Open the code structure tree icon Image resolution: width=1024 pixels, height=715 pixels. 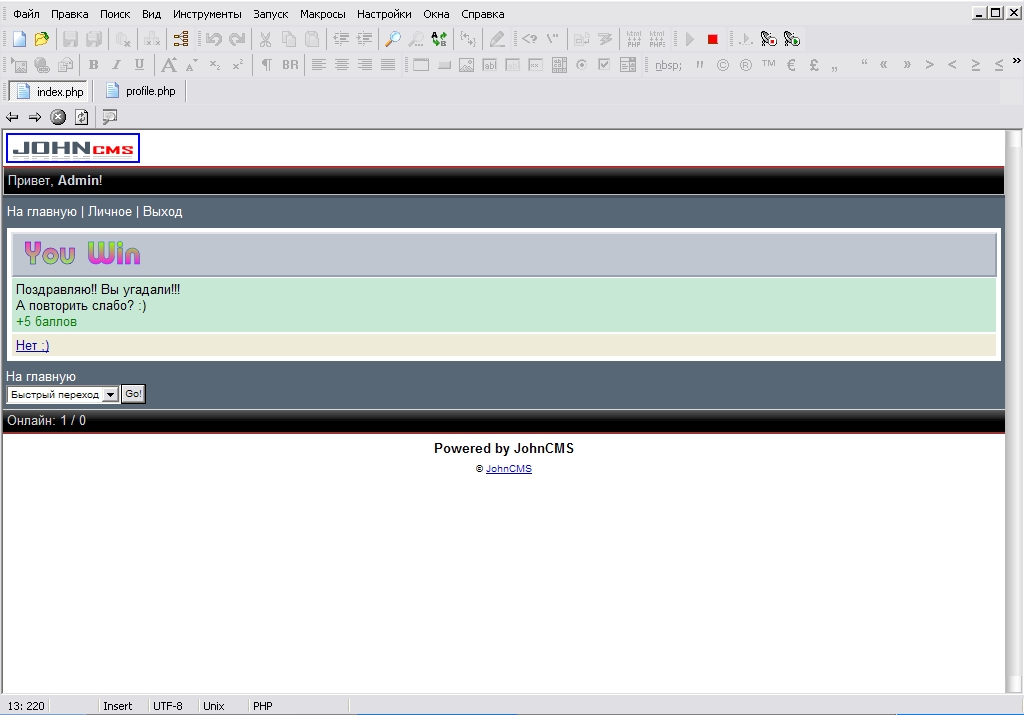pyautogui.click(x=181, y=39)
